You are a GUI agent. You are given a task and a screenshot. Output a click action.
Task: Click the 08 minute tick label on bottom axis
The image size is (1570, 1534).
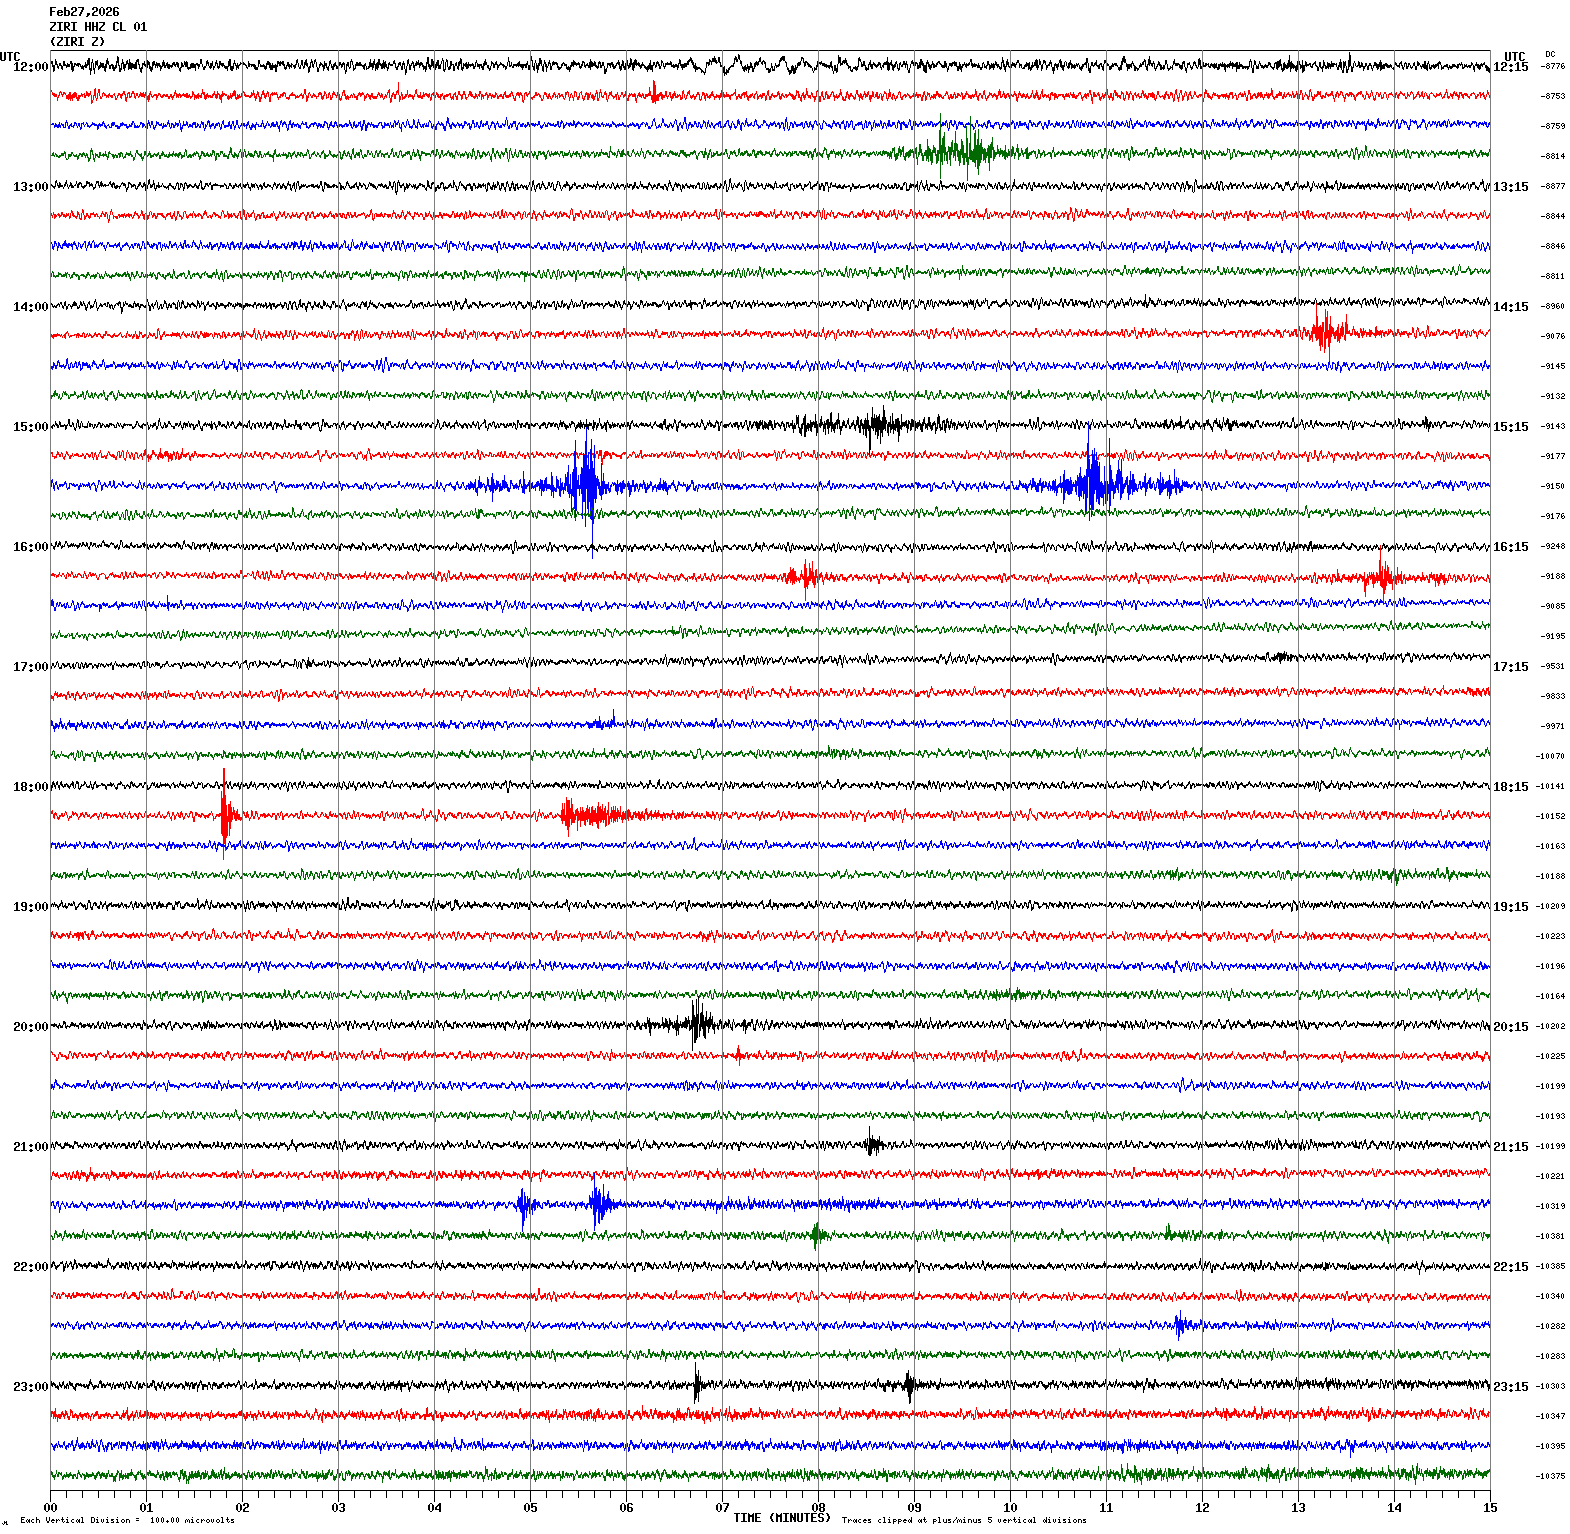pos(818,1508)
